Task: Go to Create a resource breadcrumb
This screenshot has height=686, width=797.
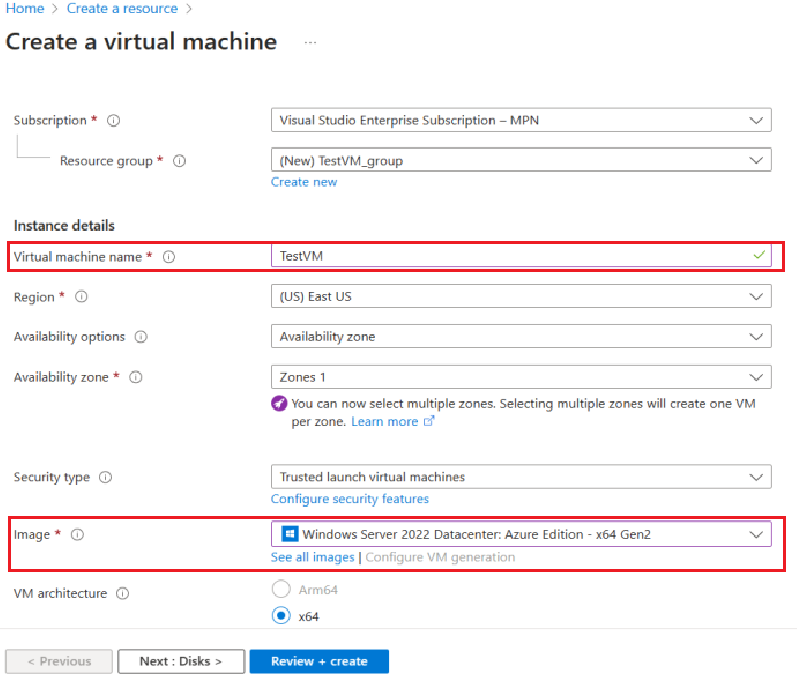Action: click(122, 8)
